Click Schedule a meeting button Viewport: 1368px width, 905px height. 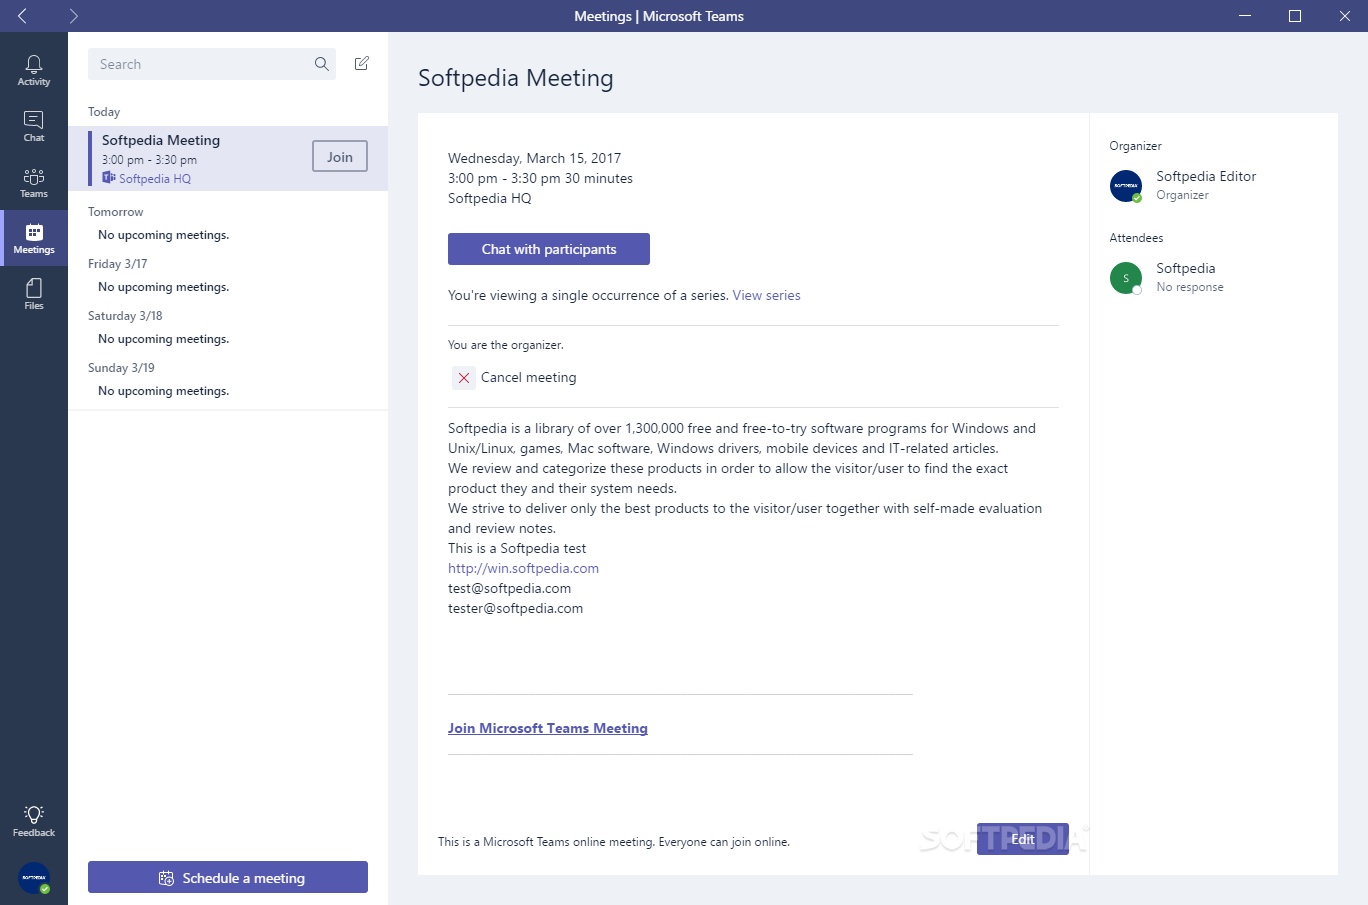(x=228, y=877)
